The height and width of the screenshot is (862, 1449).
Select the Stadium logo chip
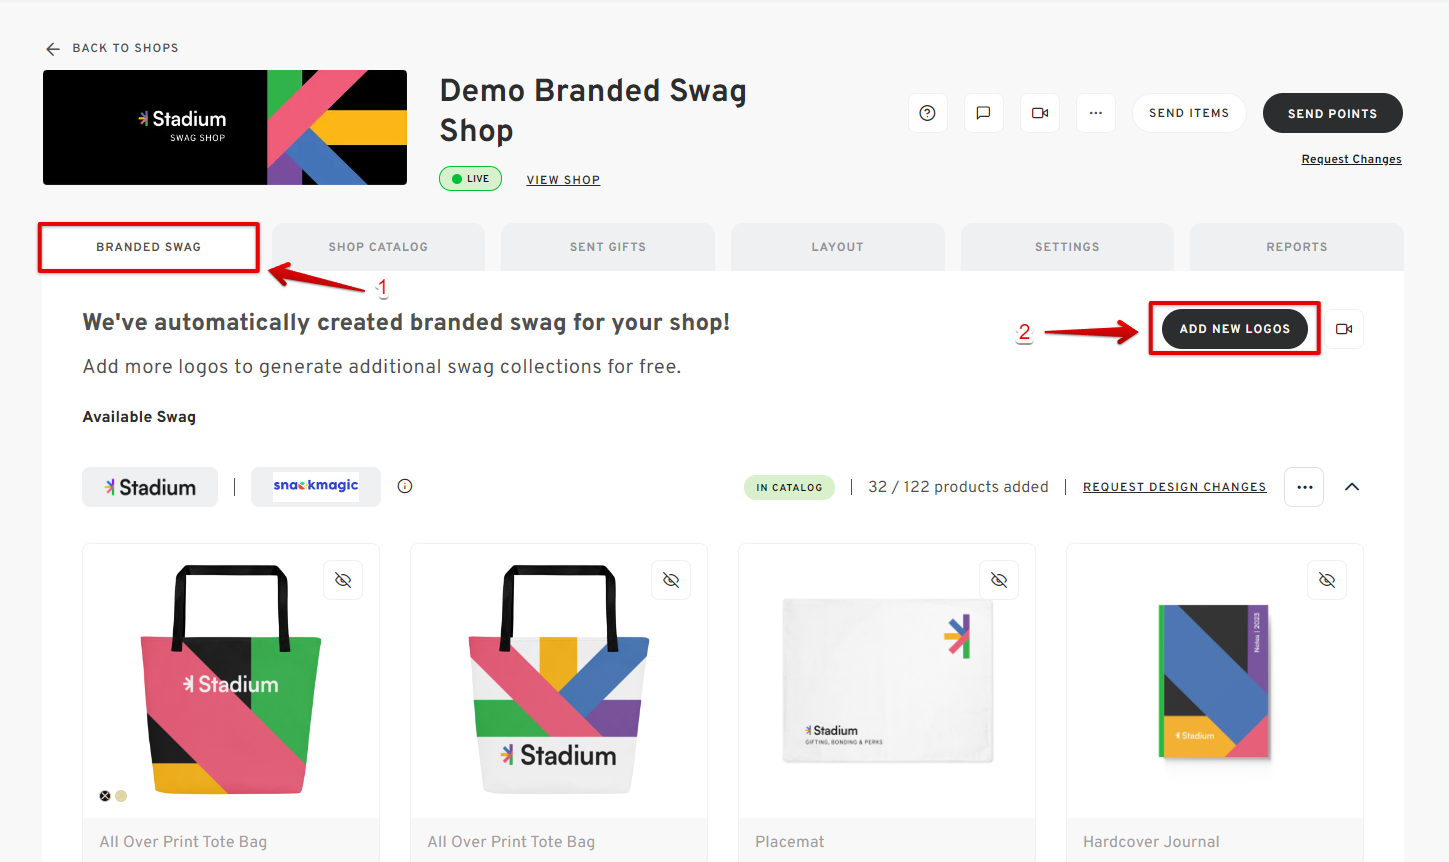[x=149, y=487]
